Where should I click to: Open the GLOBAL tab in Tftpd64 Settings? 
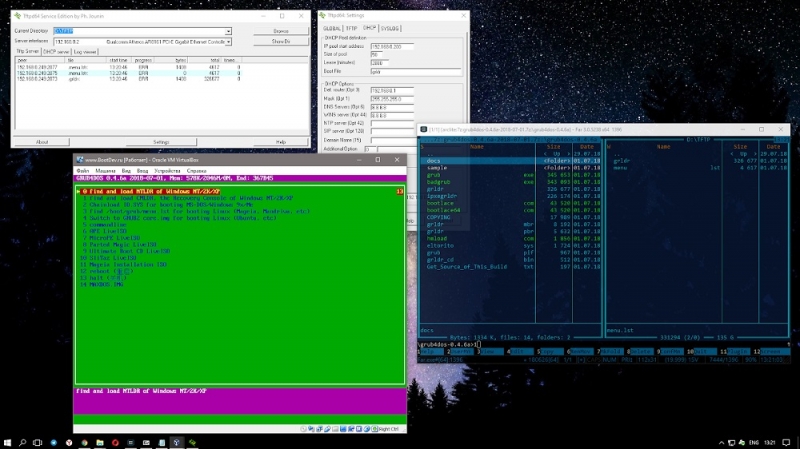pos(332,29)
